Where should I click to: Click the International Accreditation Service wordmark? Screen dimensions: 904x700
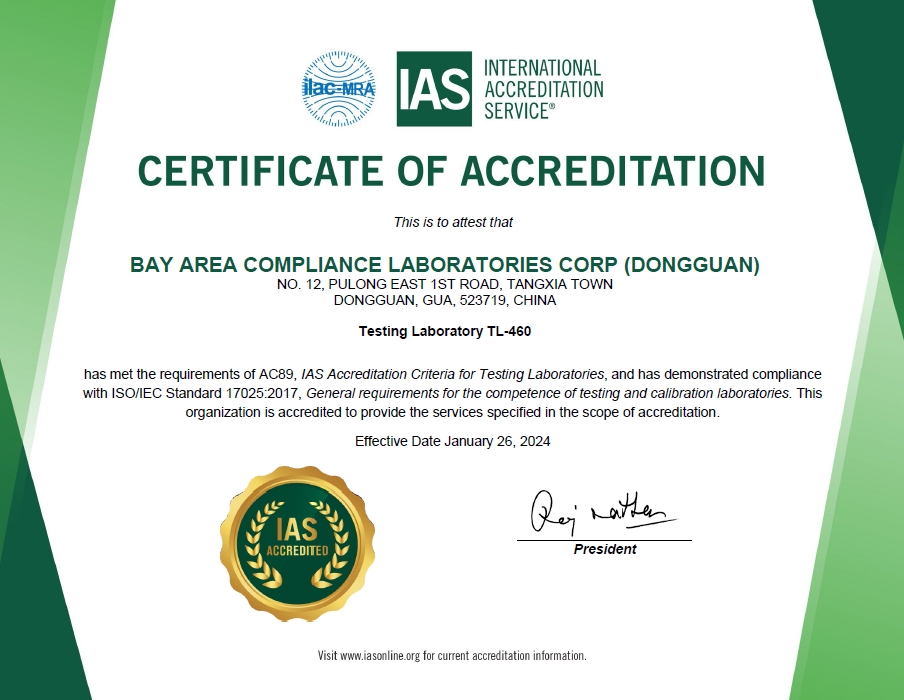(x=543, y=89)
